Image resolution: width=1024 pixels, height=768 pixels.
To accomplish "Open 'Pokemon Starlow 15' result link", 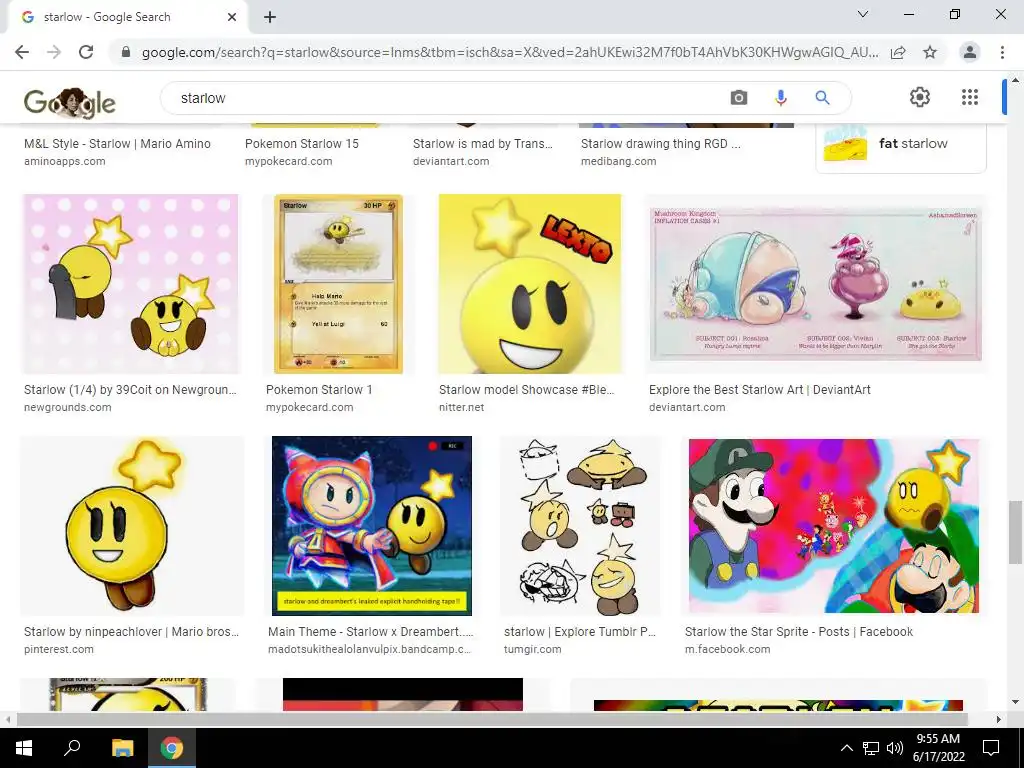I will coord(302,144).
